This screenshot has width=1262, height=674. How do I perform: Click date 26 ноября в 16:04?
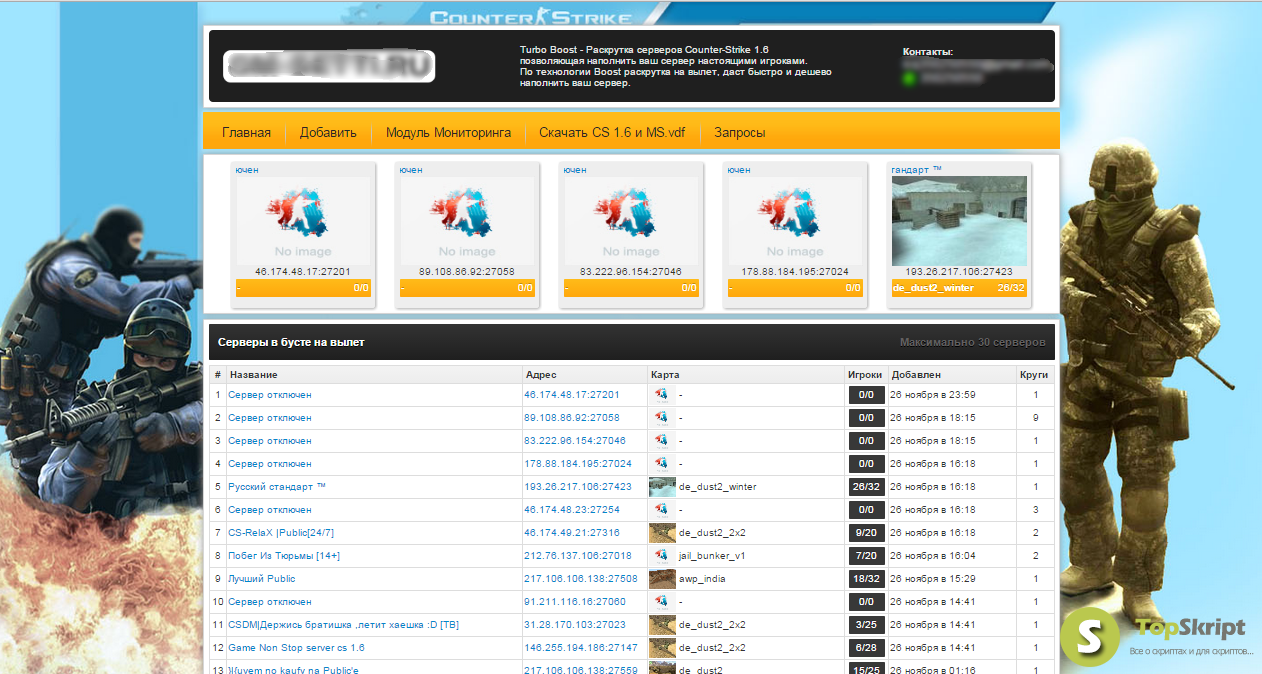point(932,556)
